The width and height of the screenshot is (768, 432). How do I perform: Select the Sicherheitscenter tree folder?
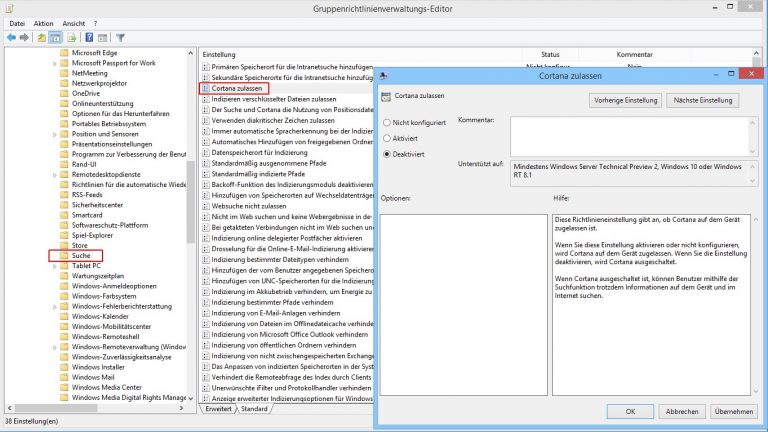(97, 205)
